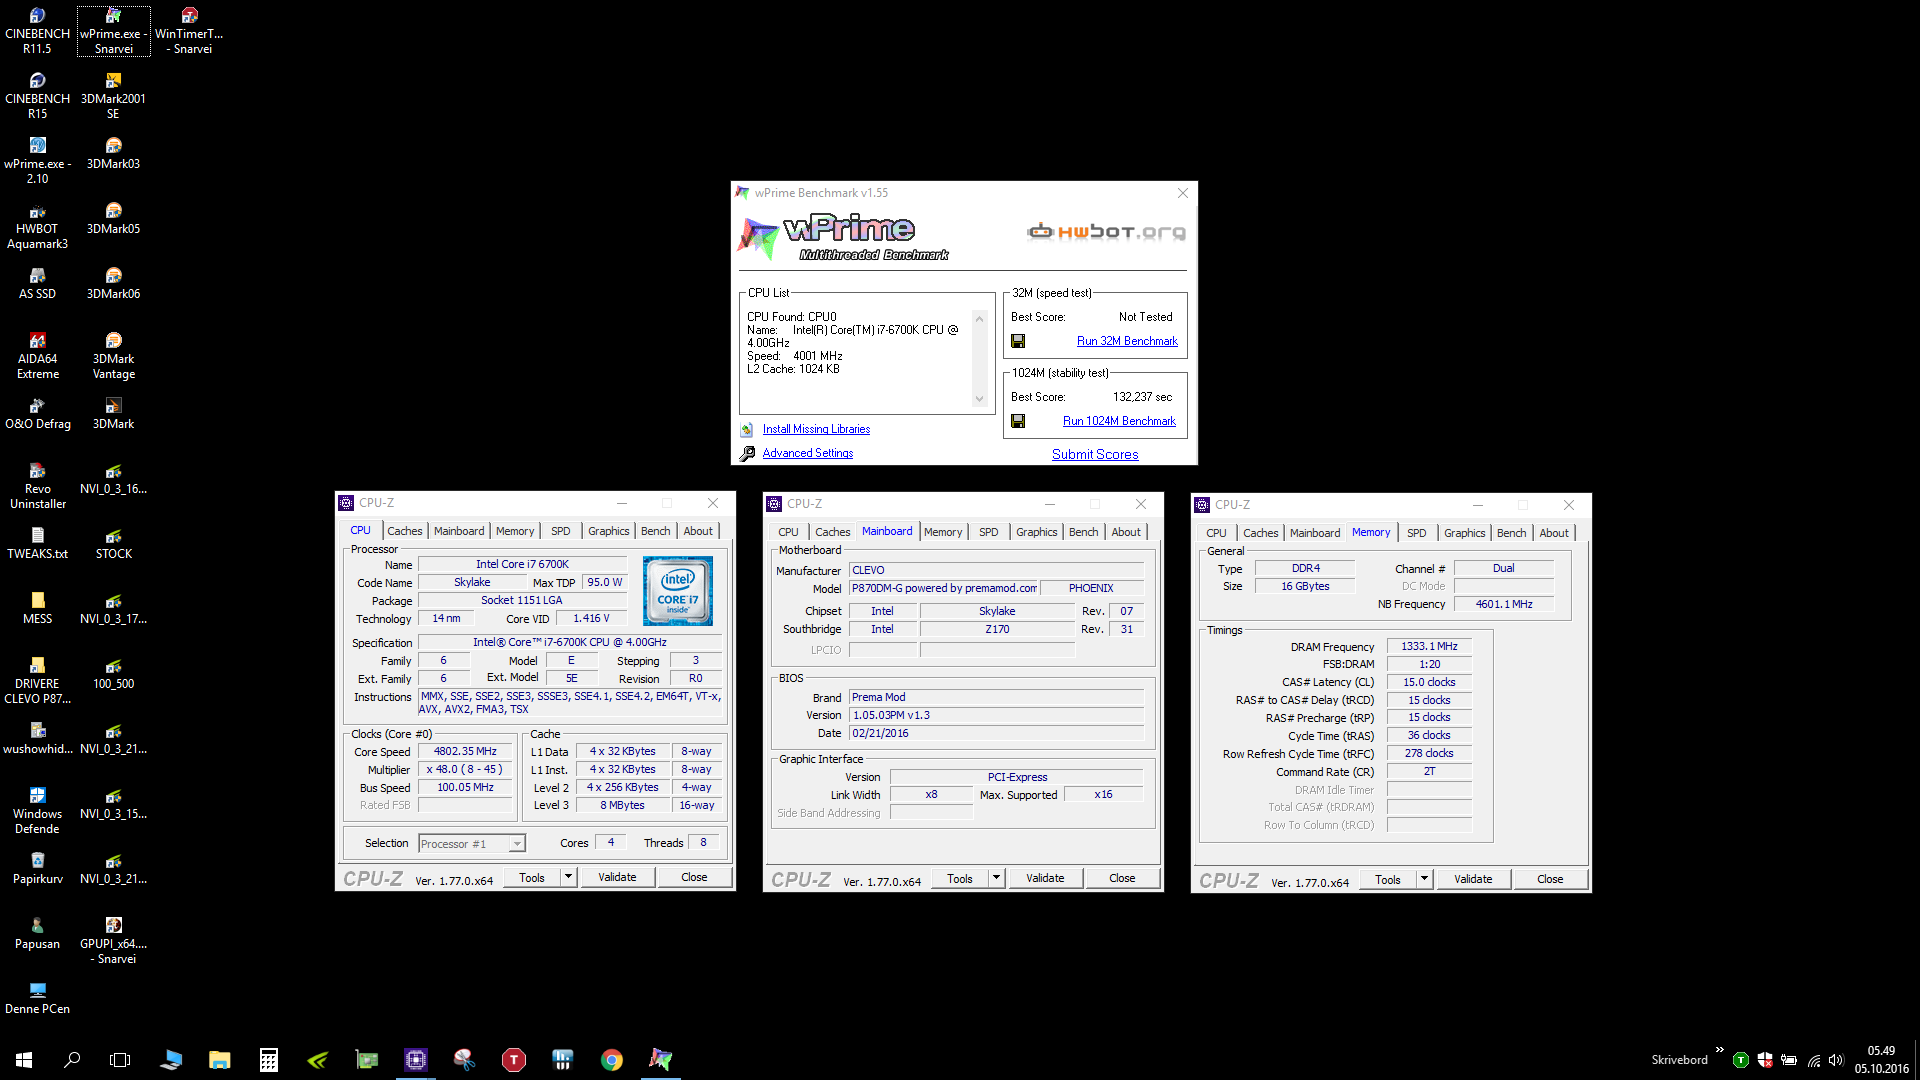The height and width of the screenshot is (1080, 1920).
Task: Open Tools dropdown arrow in Memory window
Action: 1424,879
